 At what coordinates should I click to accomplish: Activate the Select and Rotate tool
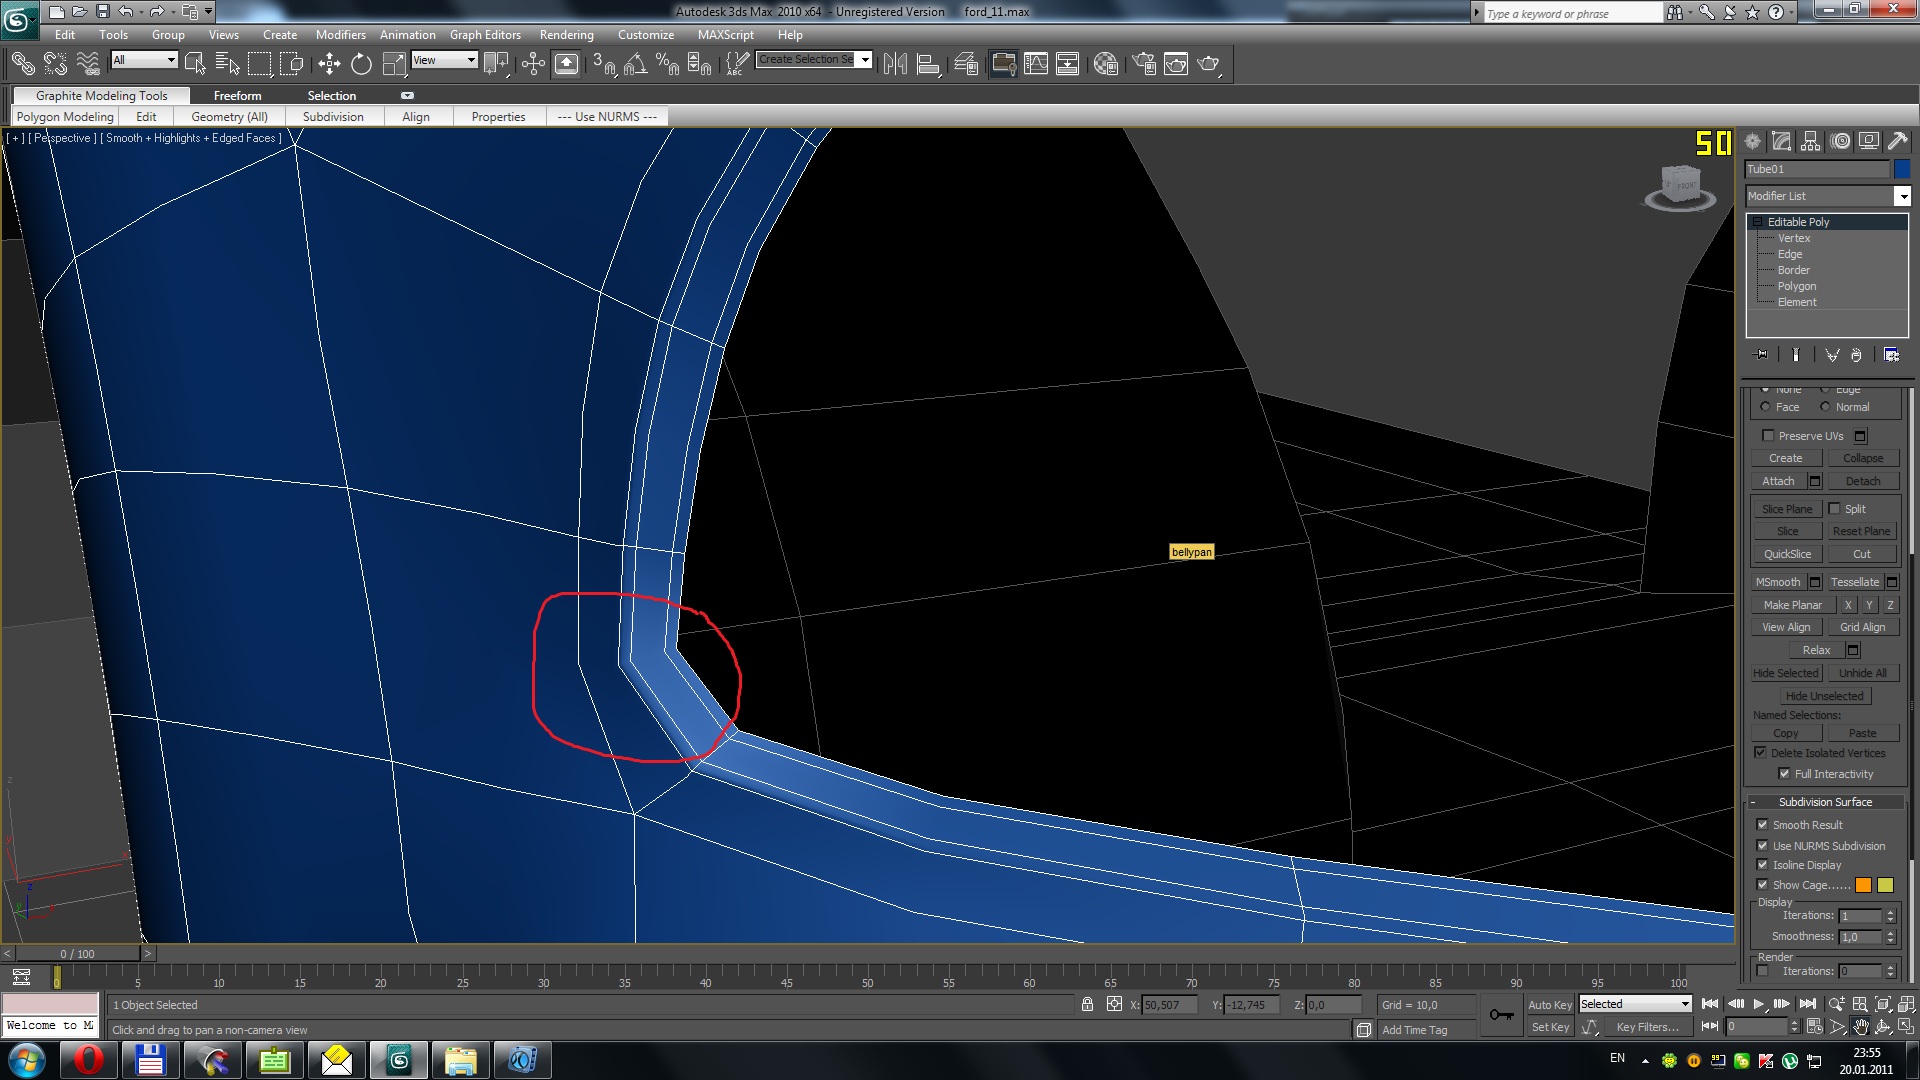pyautogui.click(x=361, y=64)
